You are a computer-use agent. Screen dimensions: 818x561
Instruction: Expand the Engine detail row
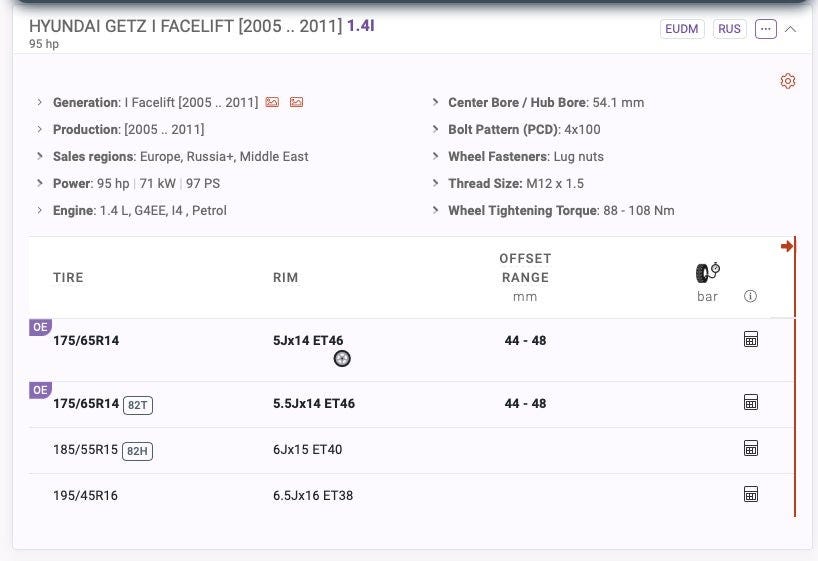[40, 210]
